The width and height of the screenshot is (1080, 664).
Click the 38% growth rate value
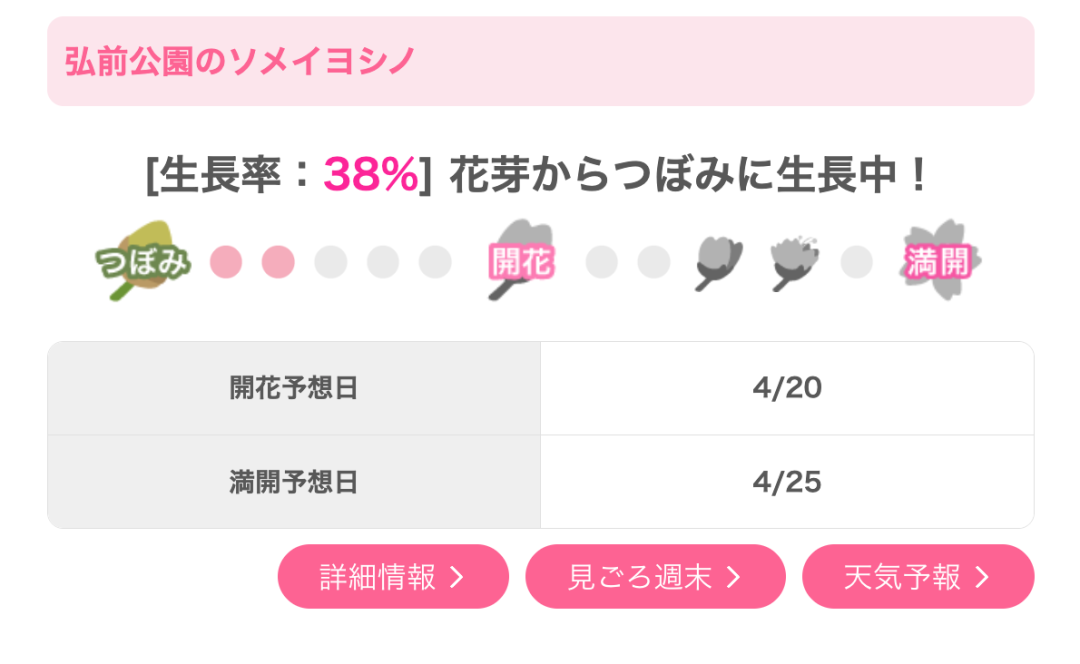coord(371,174)
